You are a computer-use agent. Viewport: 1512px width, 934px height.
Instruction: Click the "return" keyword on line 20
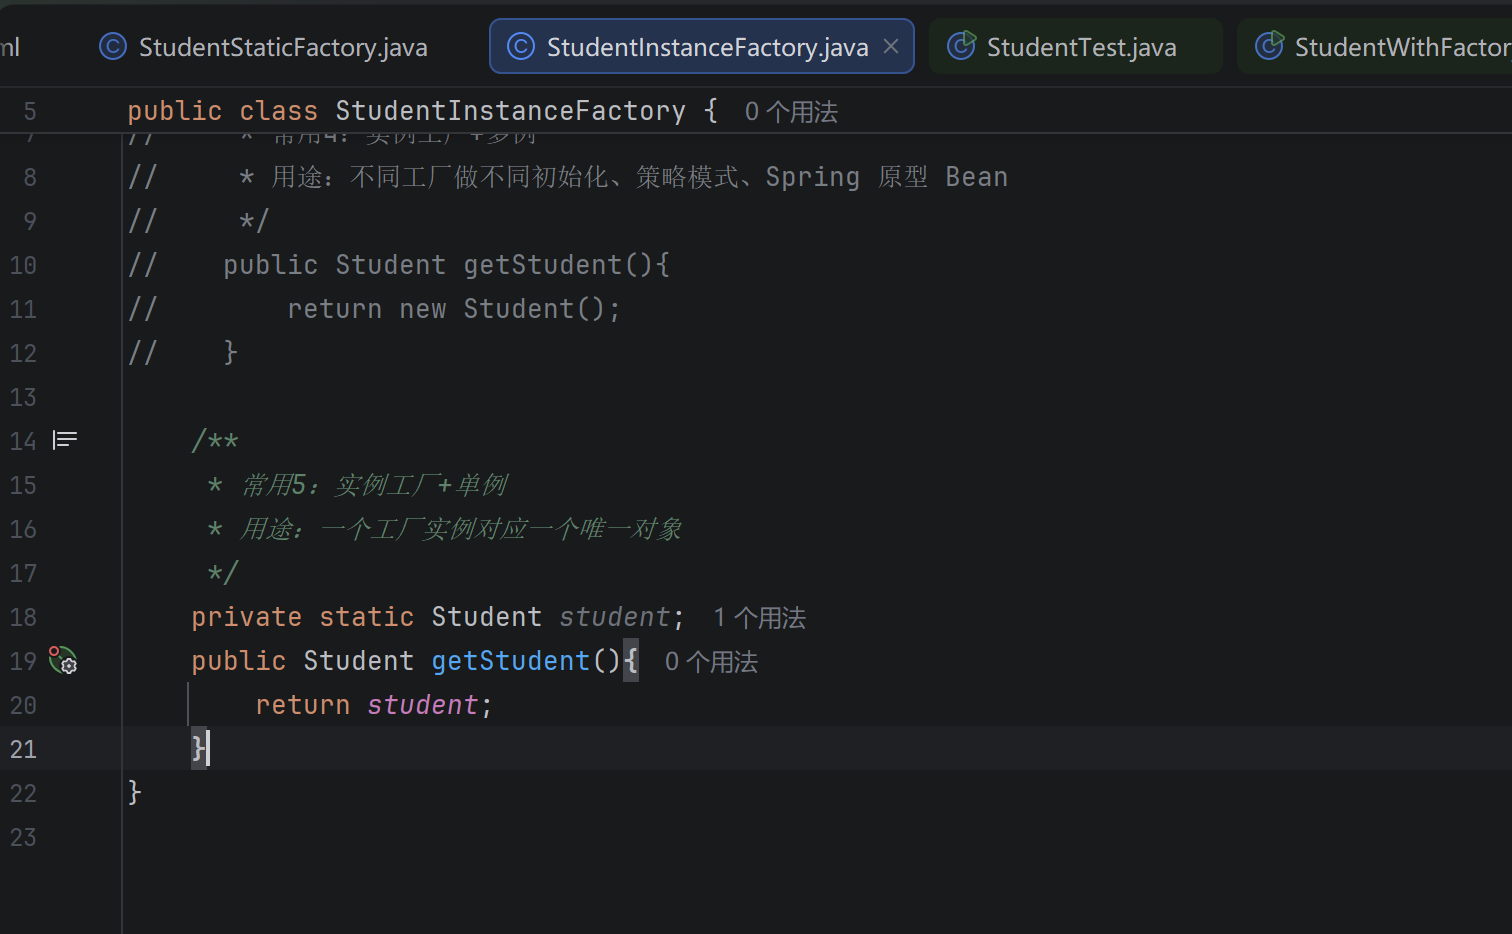pos(303,705)
